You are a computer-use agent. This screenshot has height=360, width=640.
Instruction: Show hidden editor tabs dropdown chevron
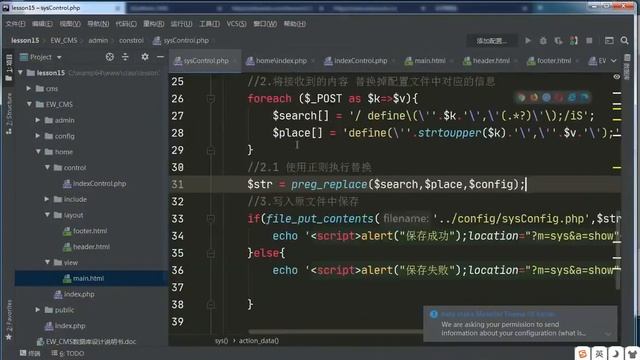click(613, 61)
